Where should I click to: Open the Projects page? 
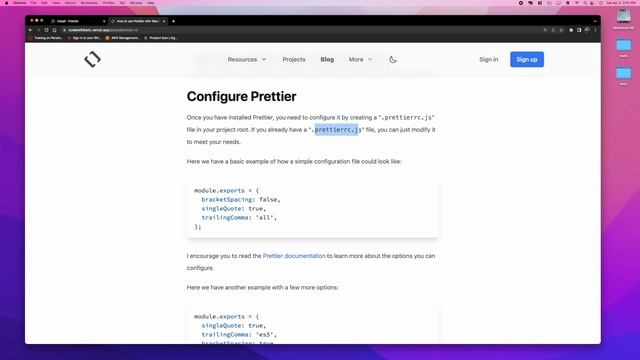point(294,60)
